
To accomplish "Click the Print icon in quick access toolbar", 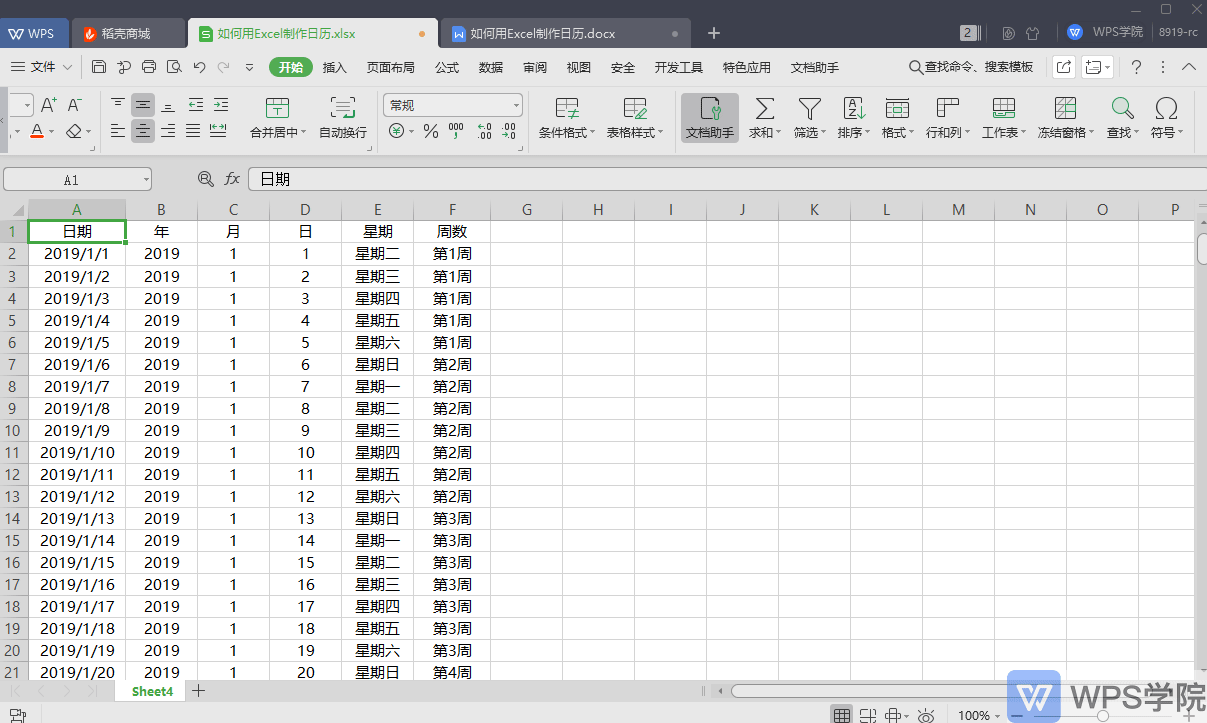I will (x=149, y=67).
